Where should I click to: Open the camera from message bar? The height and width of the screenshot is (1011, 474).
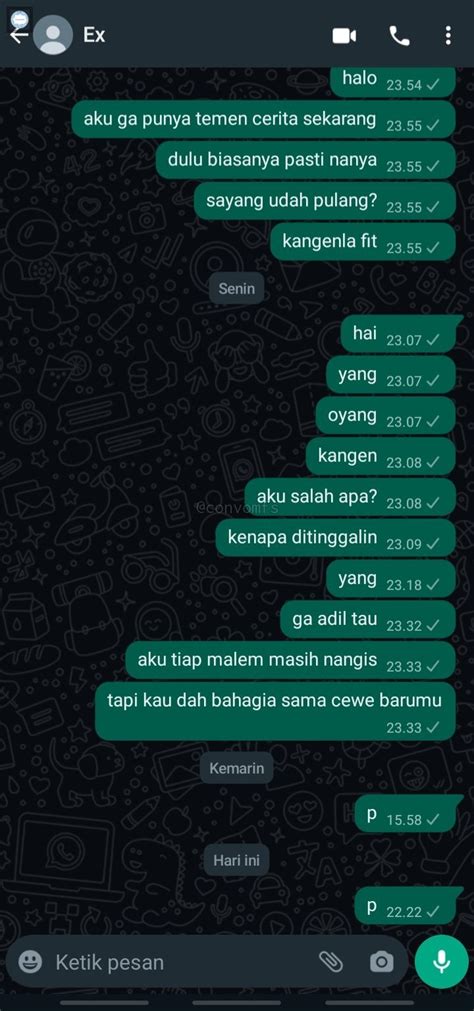tap(381, 962)
